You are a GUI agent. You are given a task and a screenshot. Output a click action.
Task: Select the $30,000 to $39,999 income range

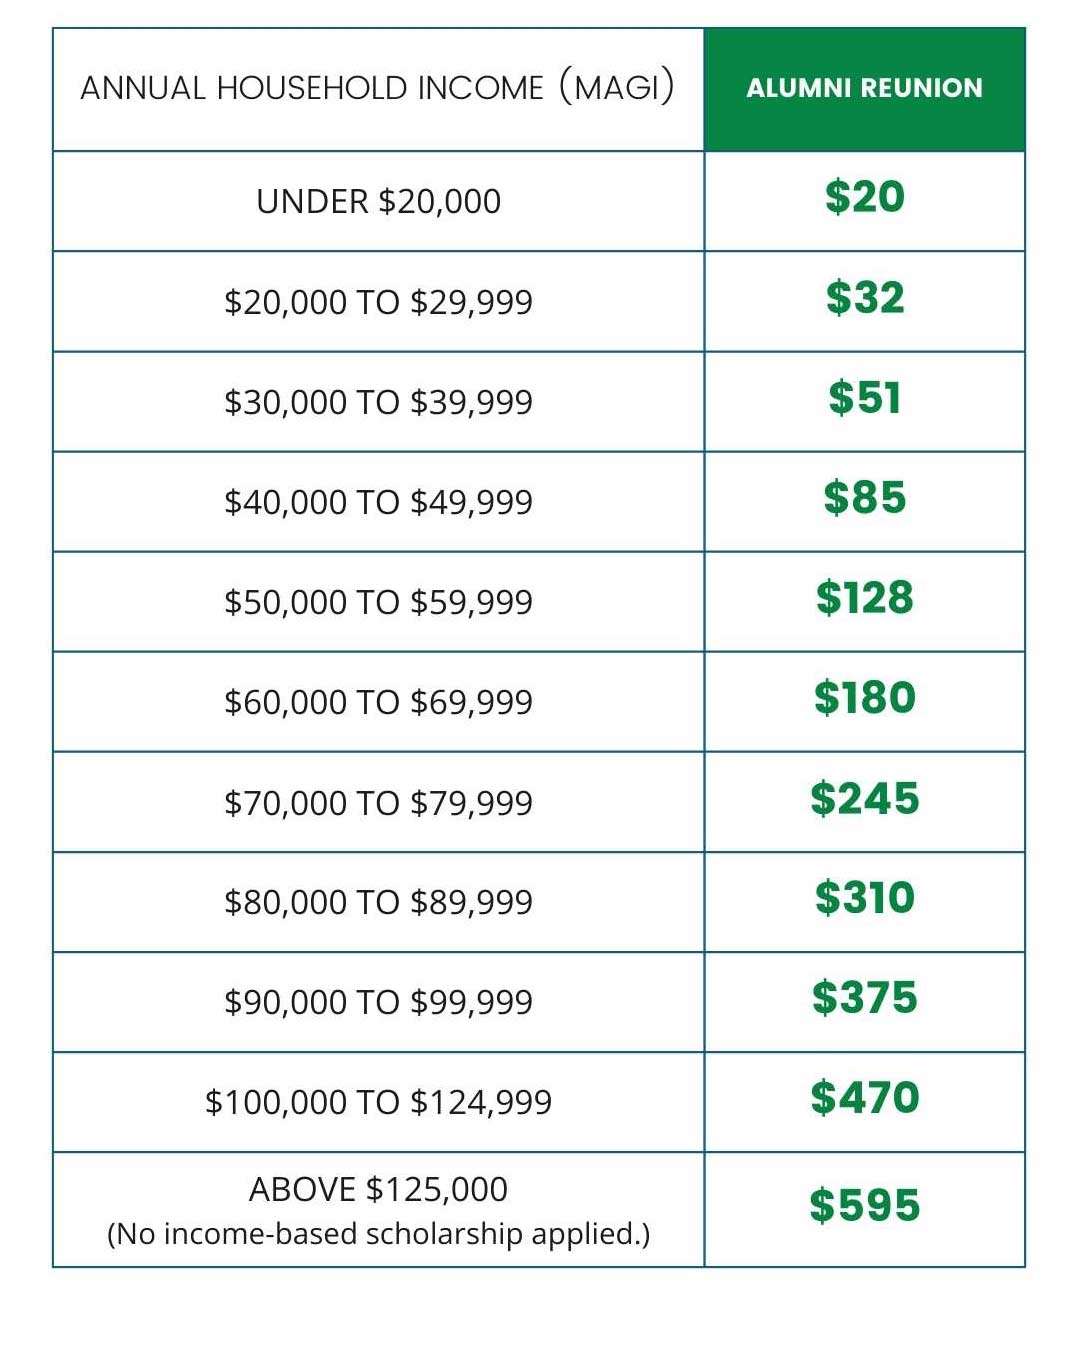[x=378, y=402]
